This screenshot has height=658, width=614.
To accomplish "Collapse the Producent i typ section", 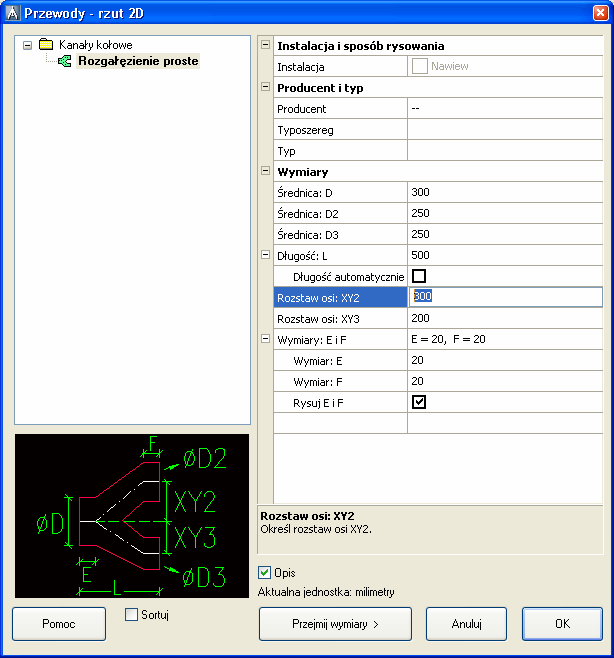I will [x=265, y=87].
